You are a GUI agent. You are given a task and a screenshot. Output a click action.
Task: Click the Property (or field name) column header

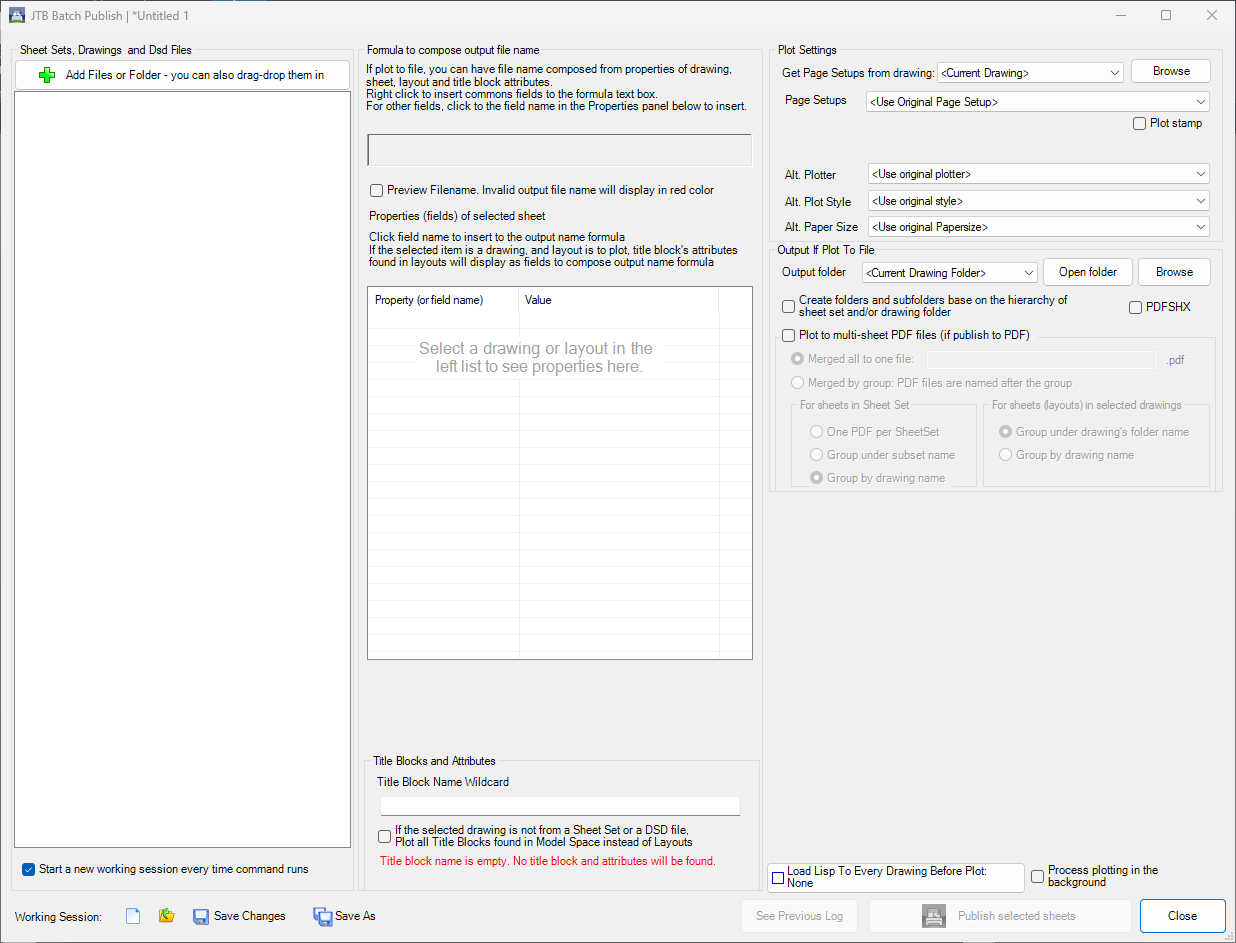(x=443, y=300)
